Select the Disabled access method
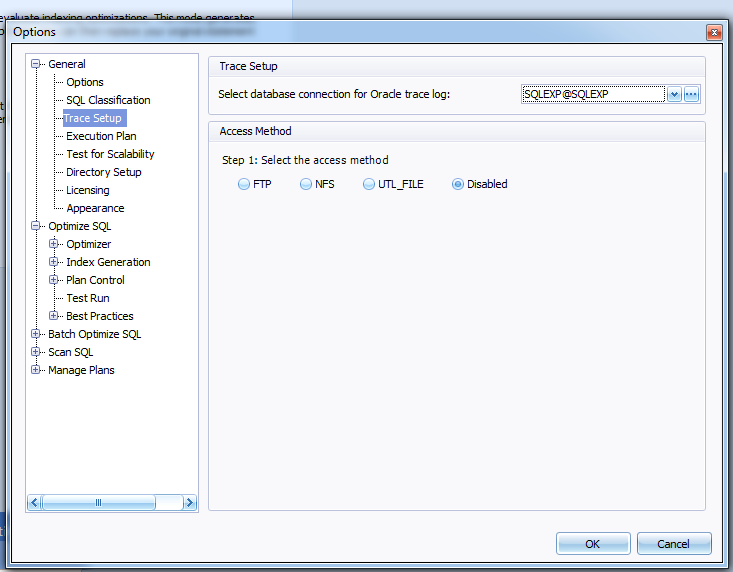The width and height of the screenshot is (733, 572). point(458,184)
